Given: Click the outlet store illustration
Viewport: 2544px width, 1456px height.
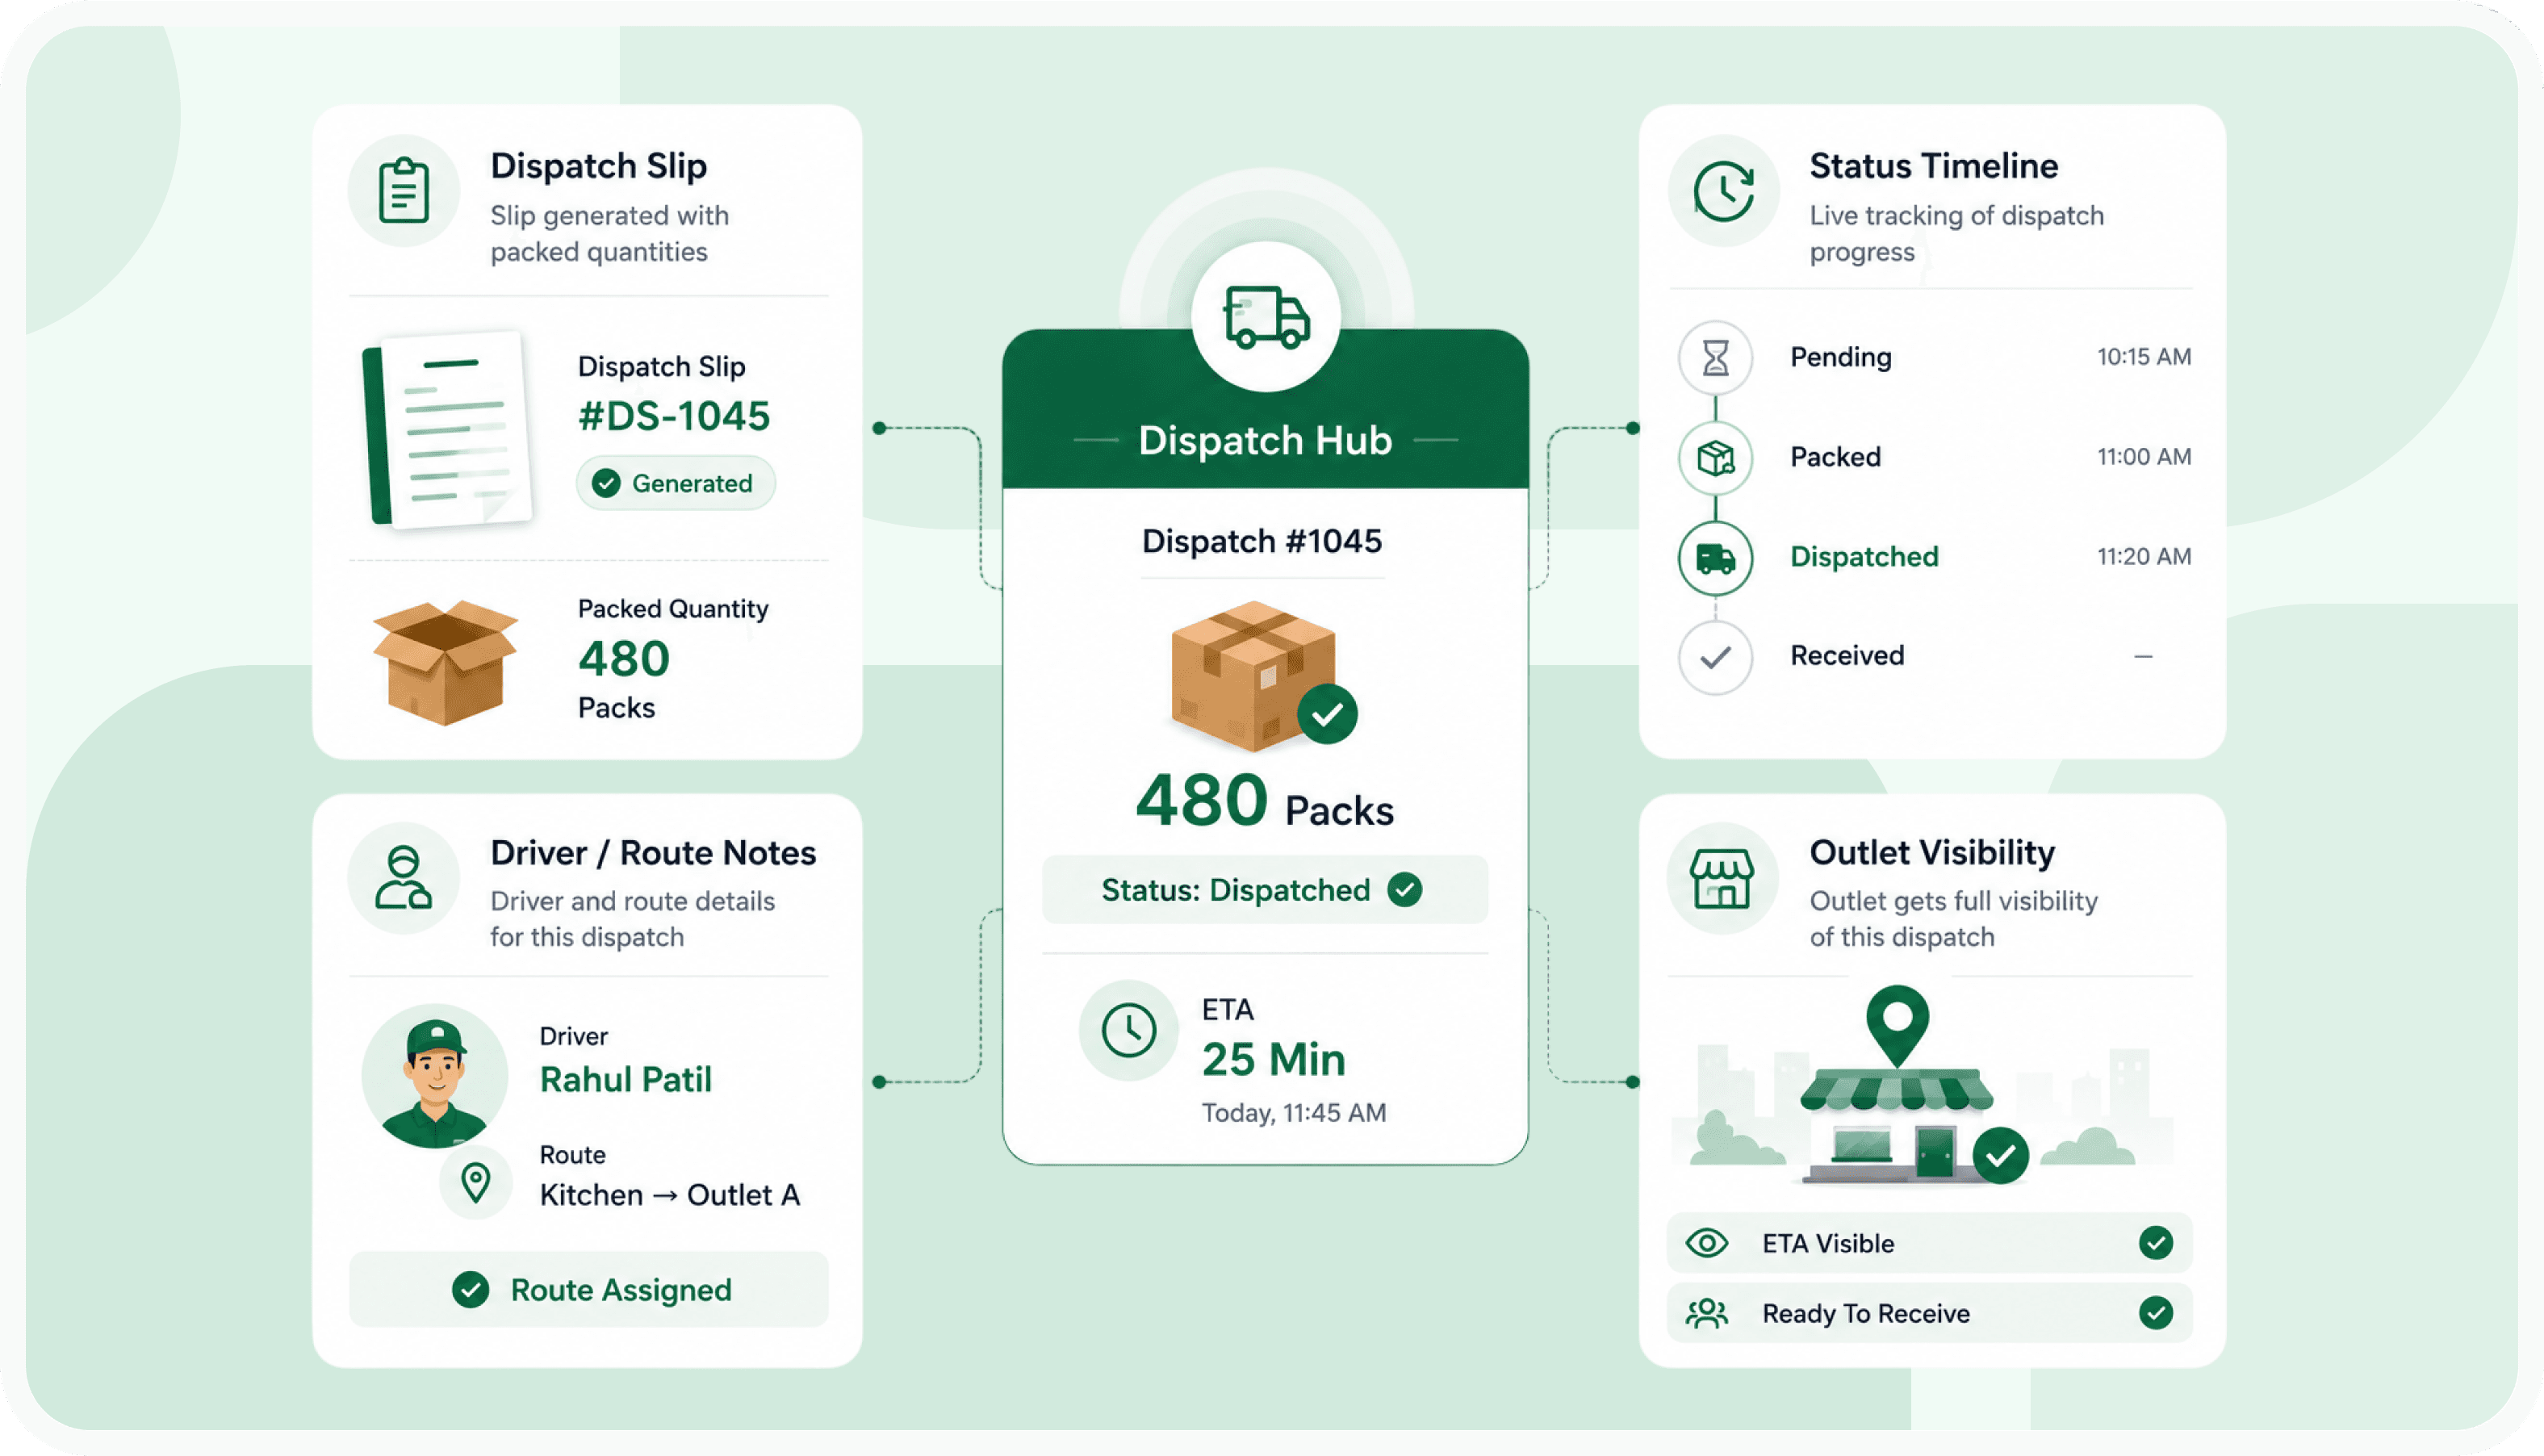Looking at the screenshot, I should coord(1897,1125).
